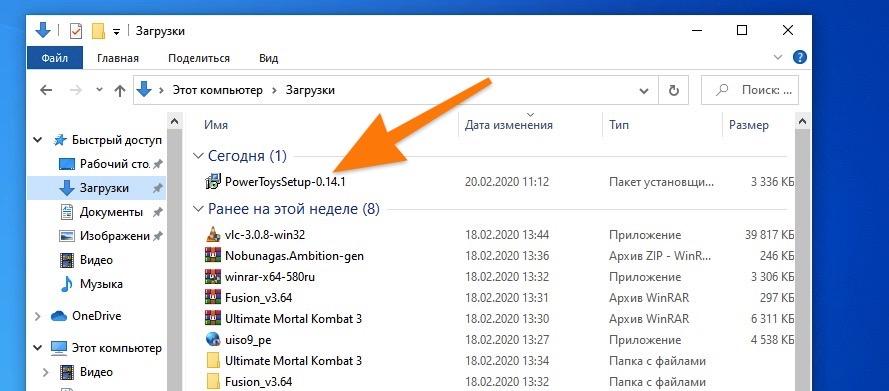The width and height of the screenshot is (889, 391).
Task: Select the uiso9_pe application icon
Action: click(x=213, y=339)
